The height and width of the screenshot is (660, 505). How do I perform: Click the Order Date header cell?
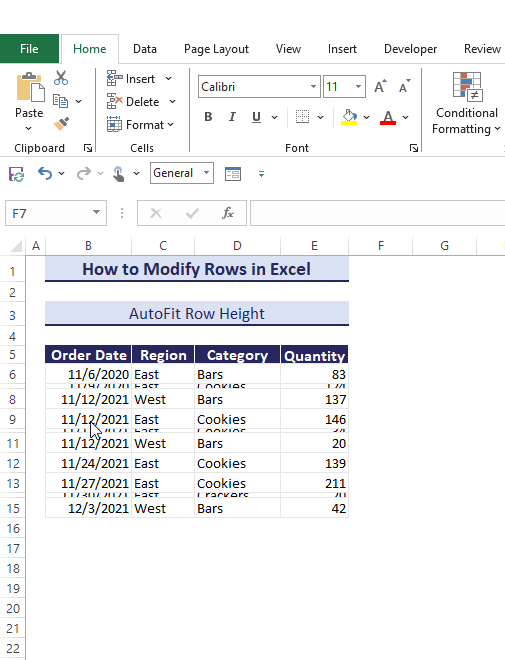click(x=88, y=355)
